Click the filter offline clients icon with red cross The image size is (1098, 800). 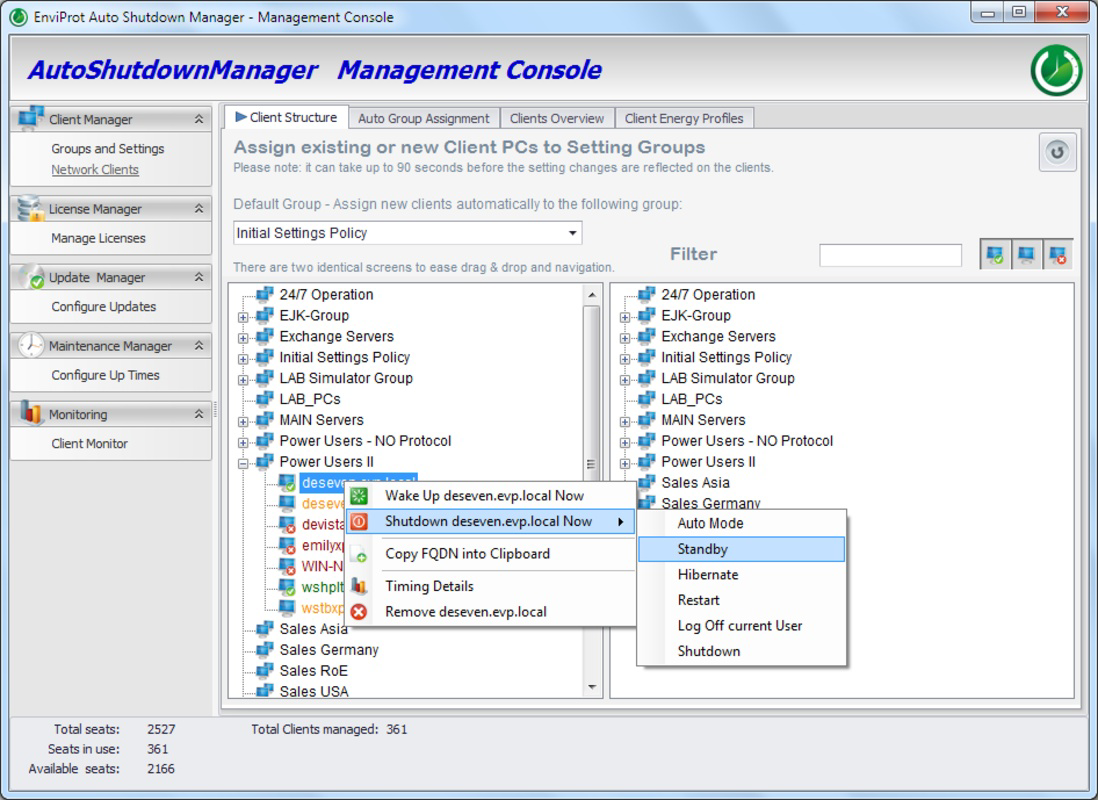click(x=1057, y=254)
